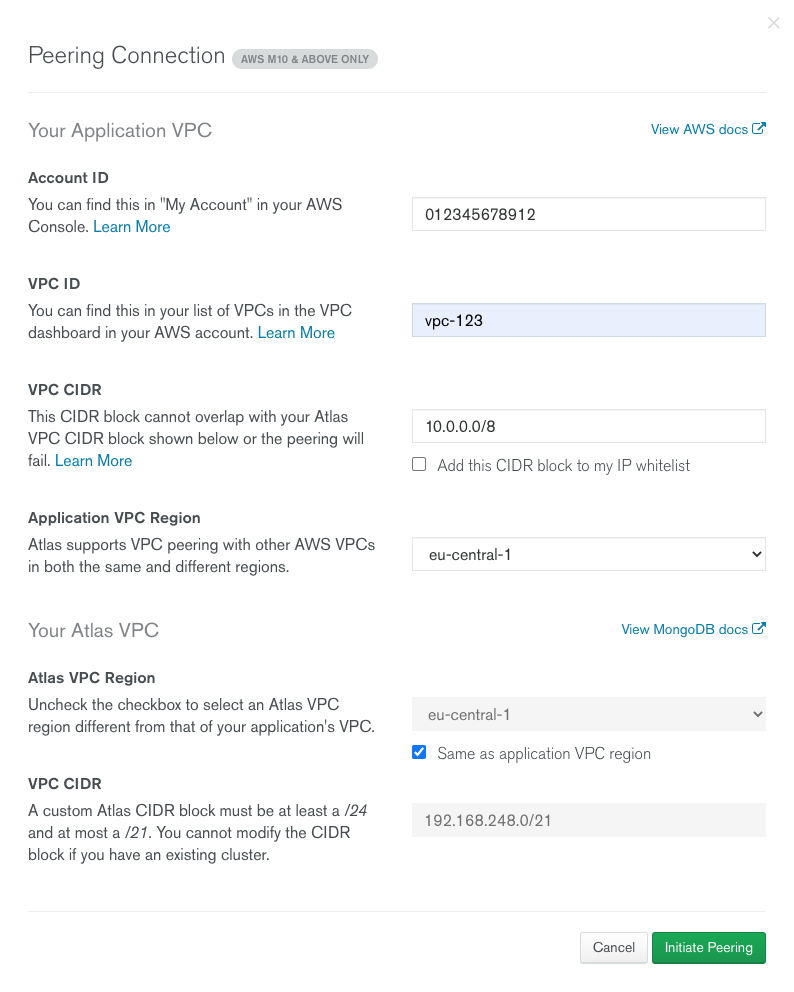Click the View AWS docs link
794x992 pixels.
[x=699, y=130]
